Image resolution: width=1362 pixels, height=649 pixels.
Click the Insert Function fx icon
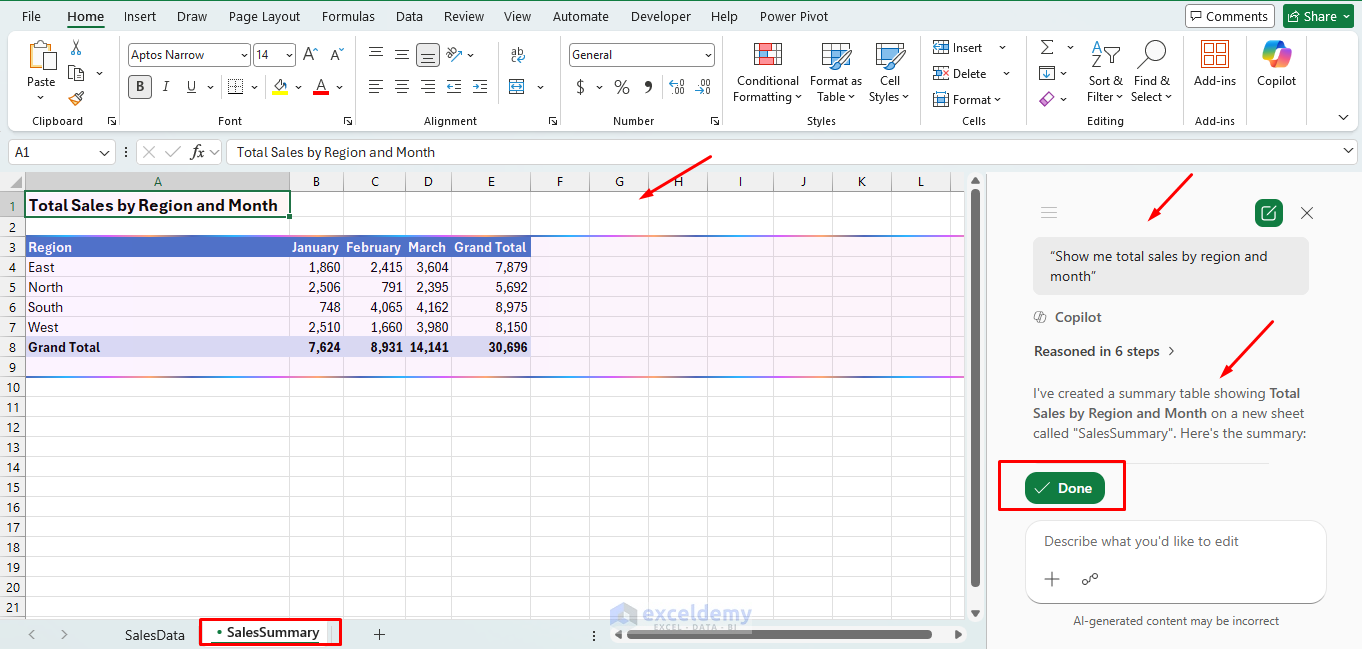tap(198, 152)
